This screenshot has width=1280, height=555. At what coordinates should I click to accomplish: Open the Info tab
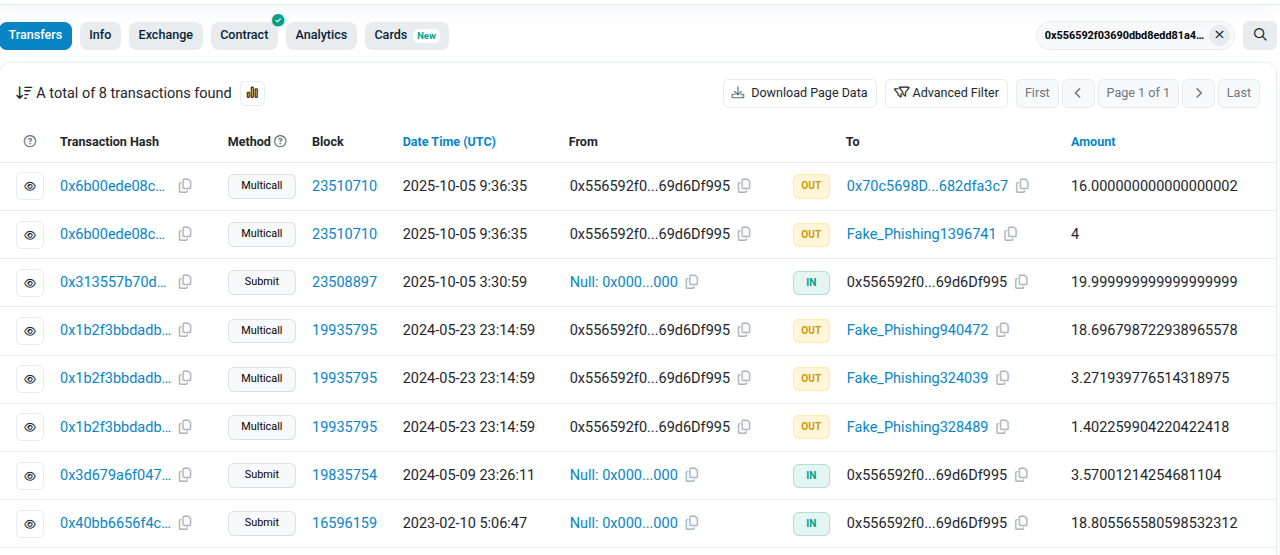pyautogui.click(x=100, y=35)
